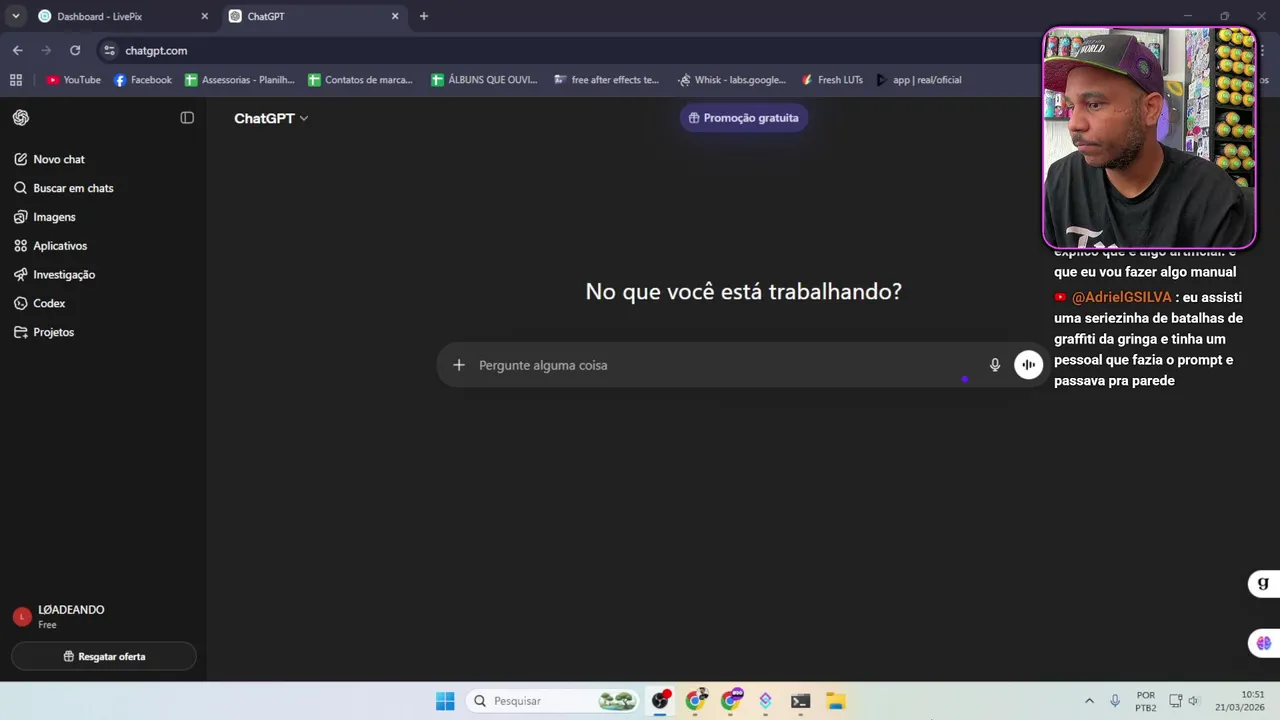This screenshot has width=1280, height=720.
Task: Click the system tray microphone icon
Action: [1115, 701]
